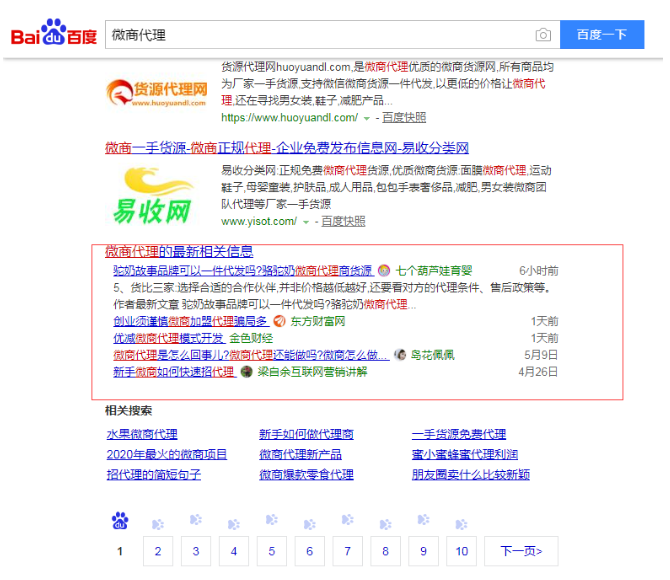The width and height of the screenshot is (670, 580).
Task: Open 微商代理是怎么回事儿 news link
Action: pos(251,355)
